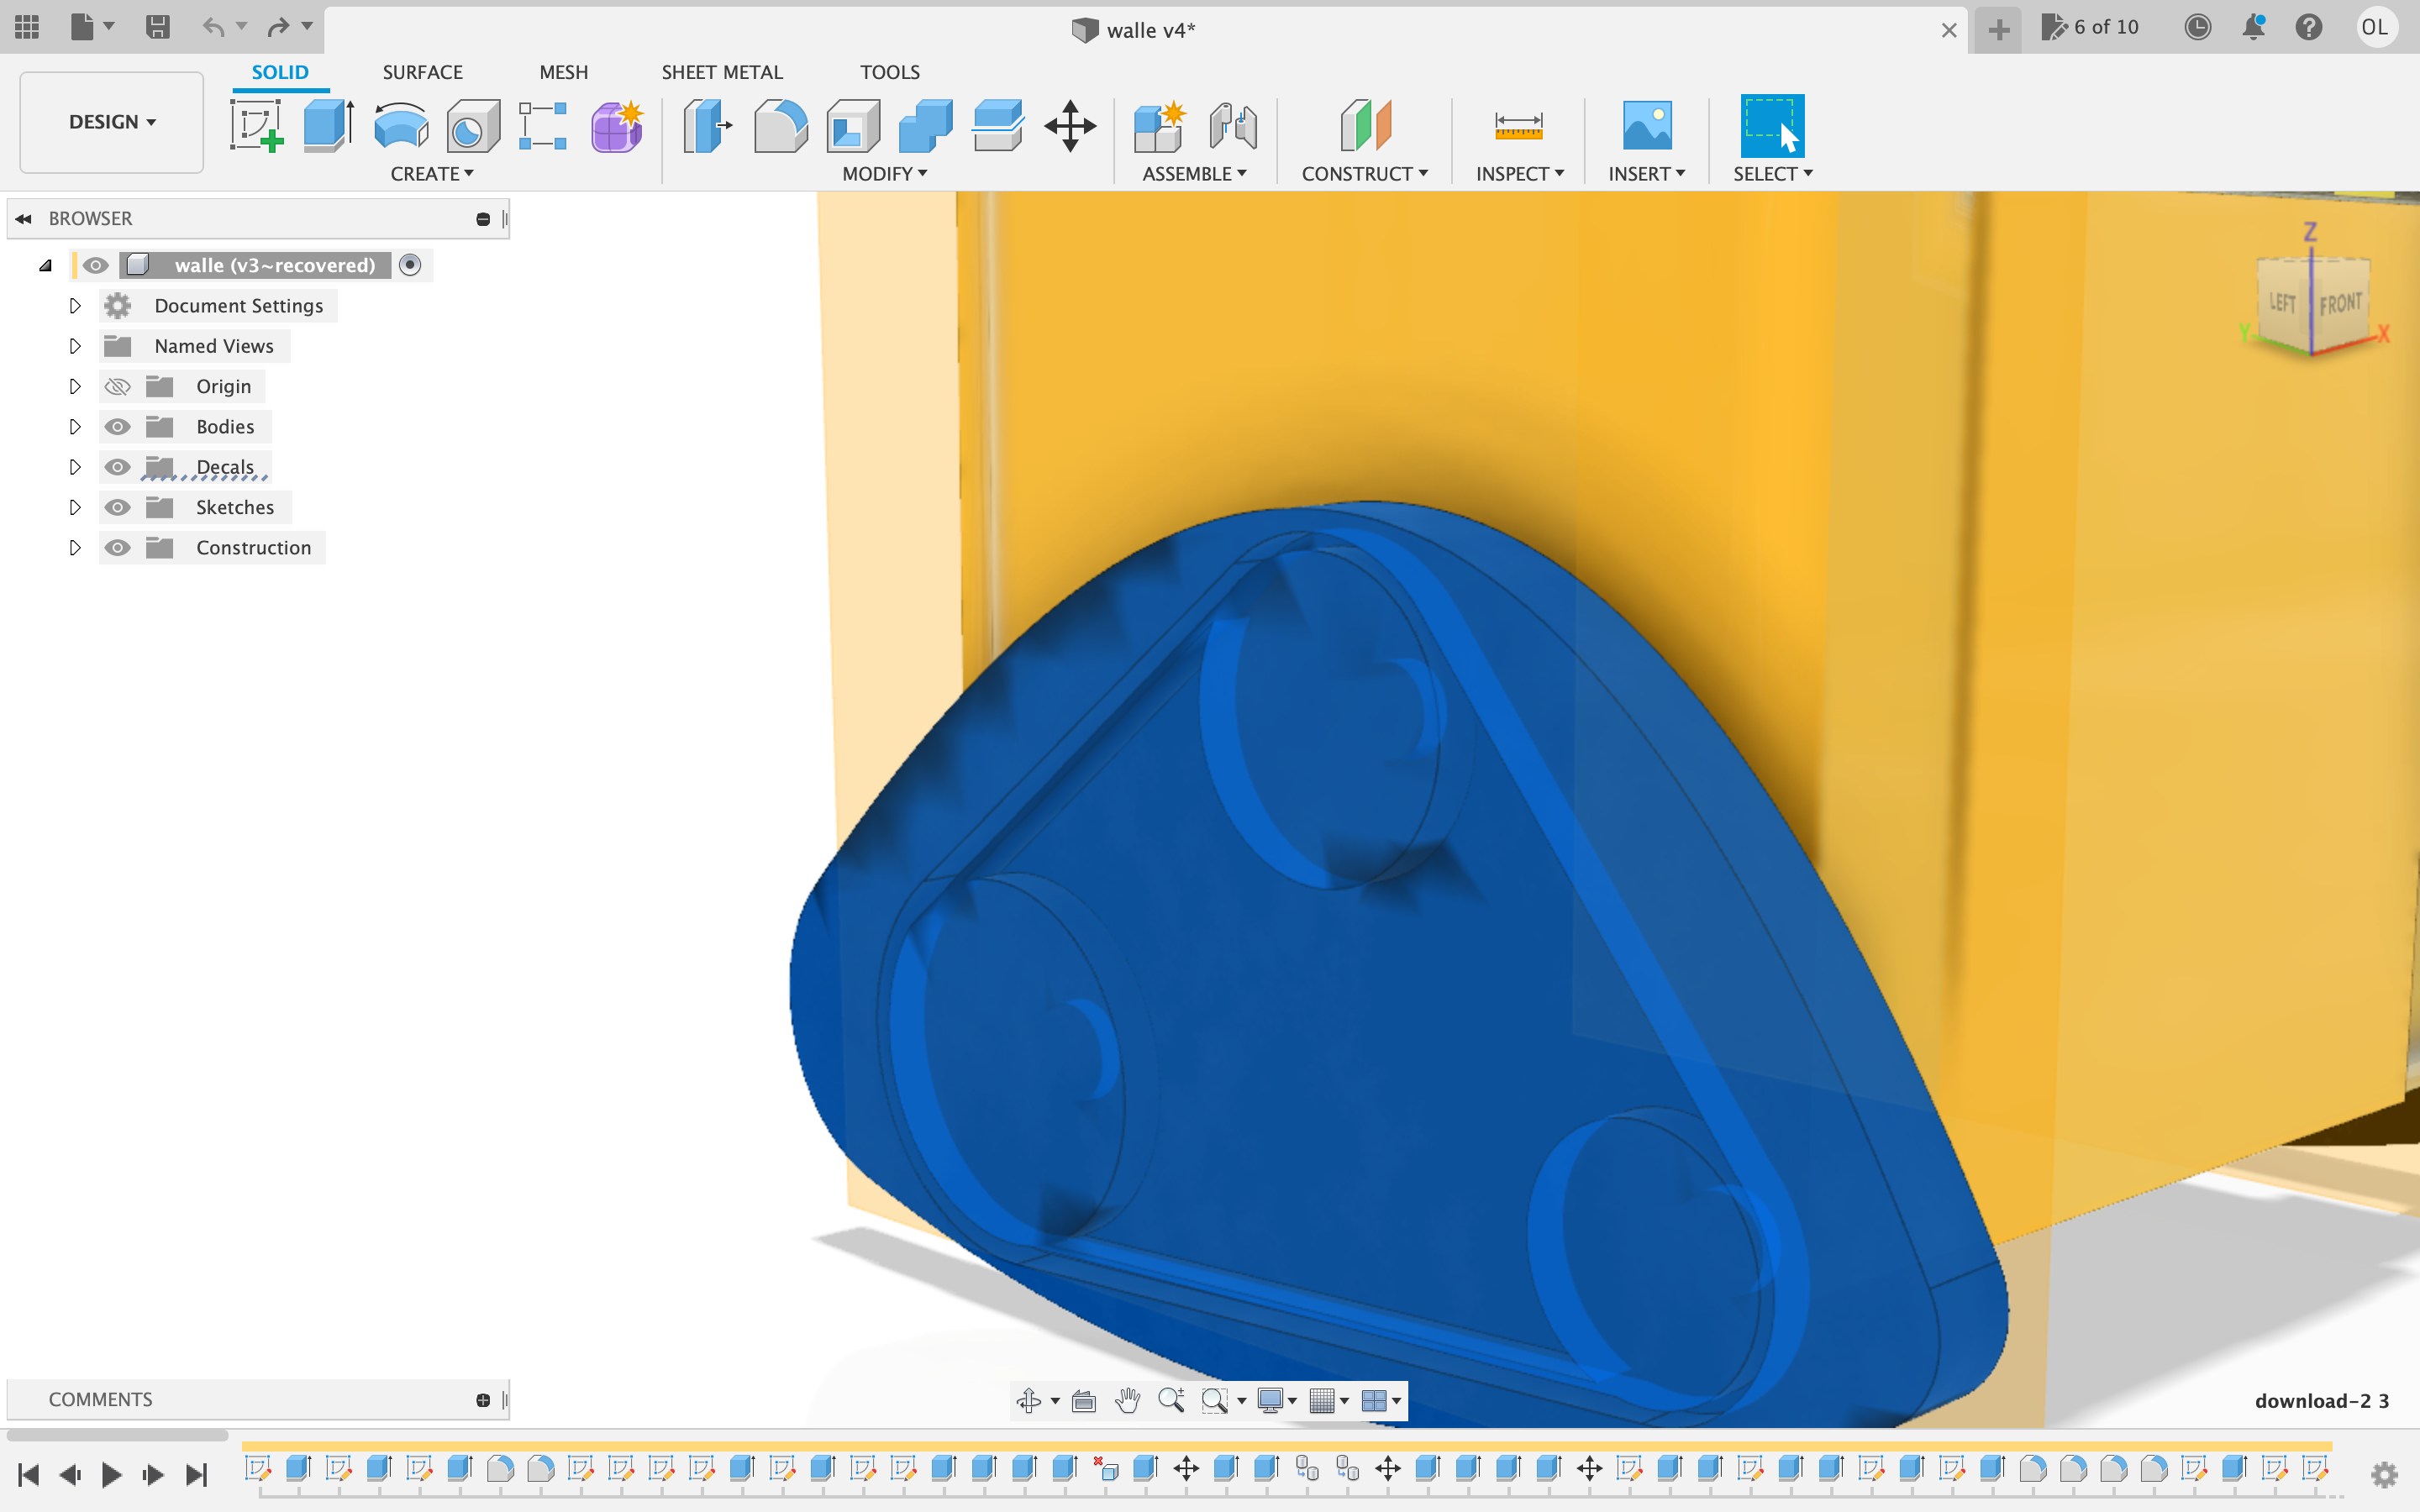Click the Insert Decal image icon

pyautogui.click(x=1646, y=126)
